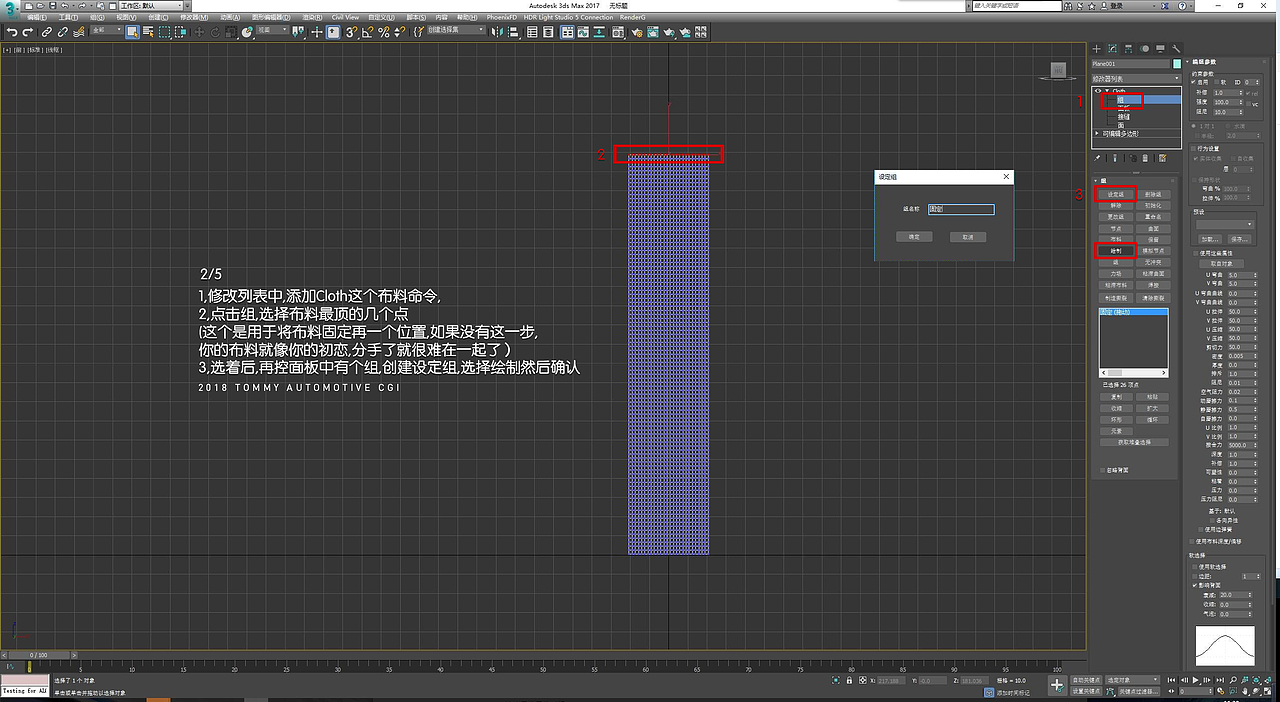Screen dimensions: 1280x702
Task: Open the PhoenixFD menu
Action: [501, 17]
